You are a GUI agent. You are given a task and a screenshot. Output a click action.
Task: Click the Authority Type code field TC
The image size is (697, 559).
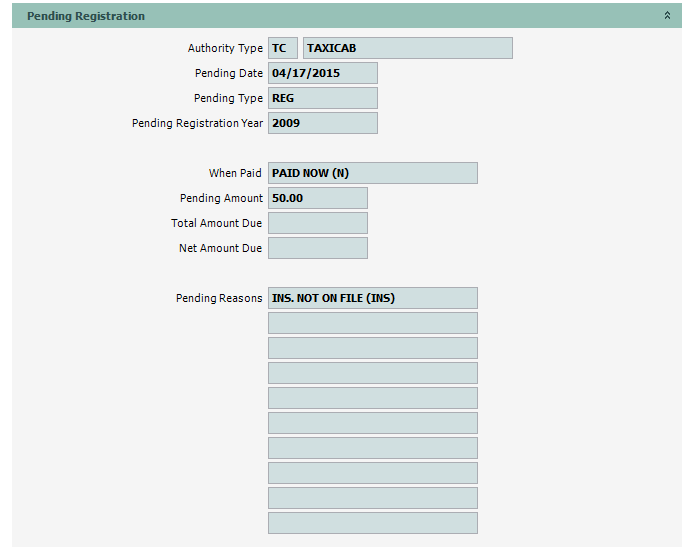283,48
